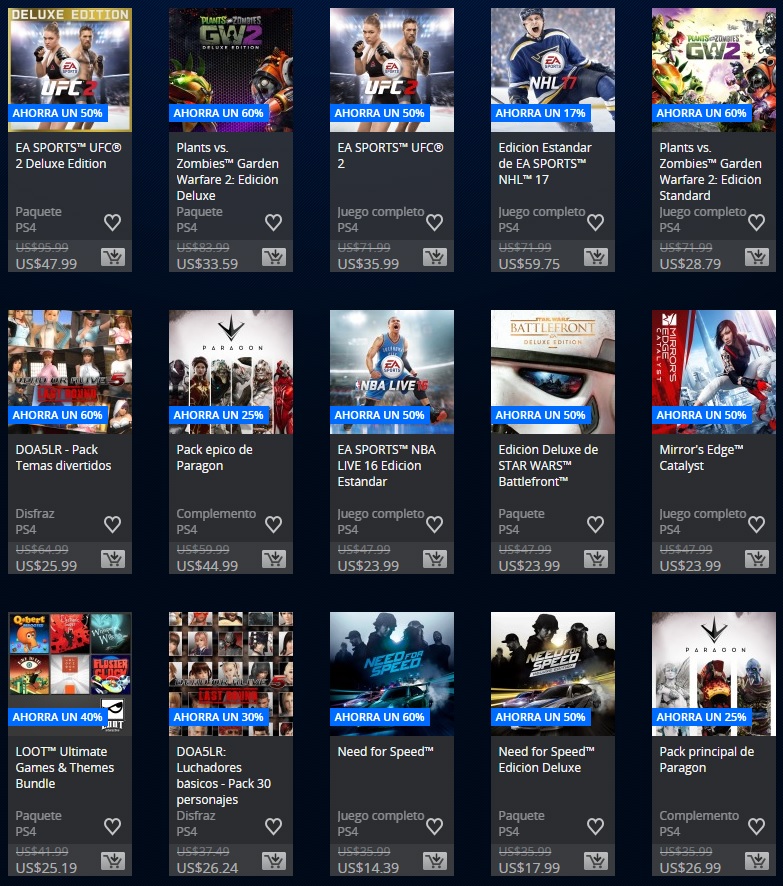Toggle heart on DOA5LR Pack Temas divertidos
Image resolution: width=783 pixels, height=886 pixels.
tap(113, 524)
